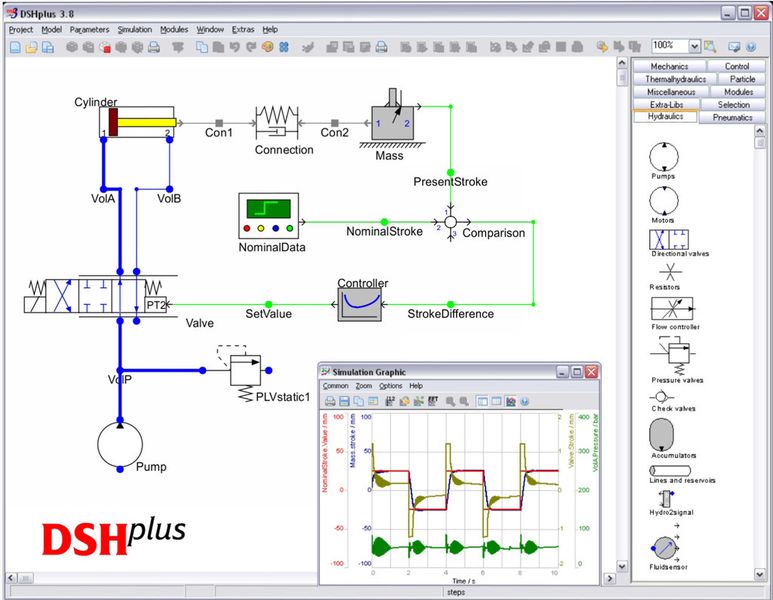Click the canvas horizontal scrollbar left arrow
This screenshot has height=600, width=773.
point(11,578)
